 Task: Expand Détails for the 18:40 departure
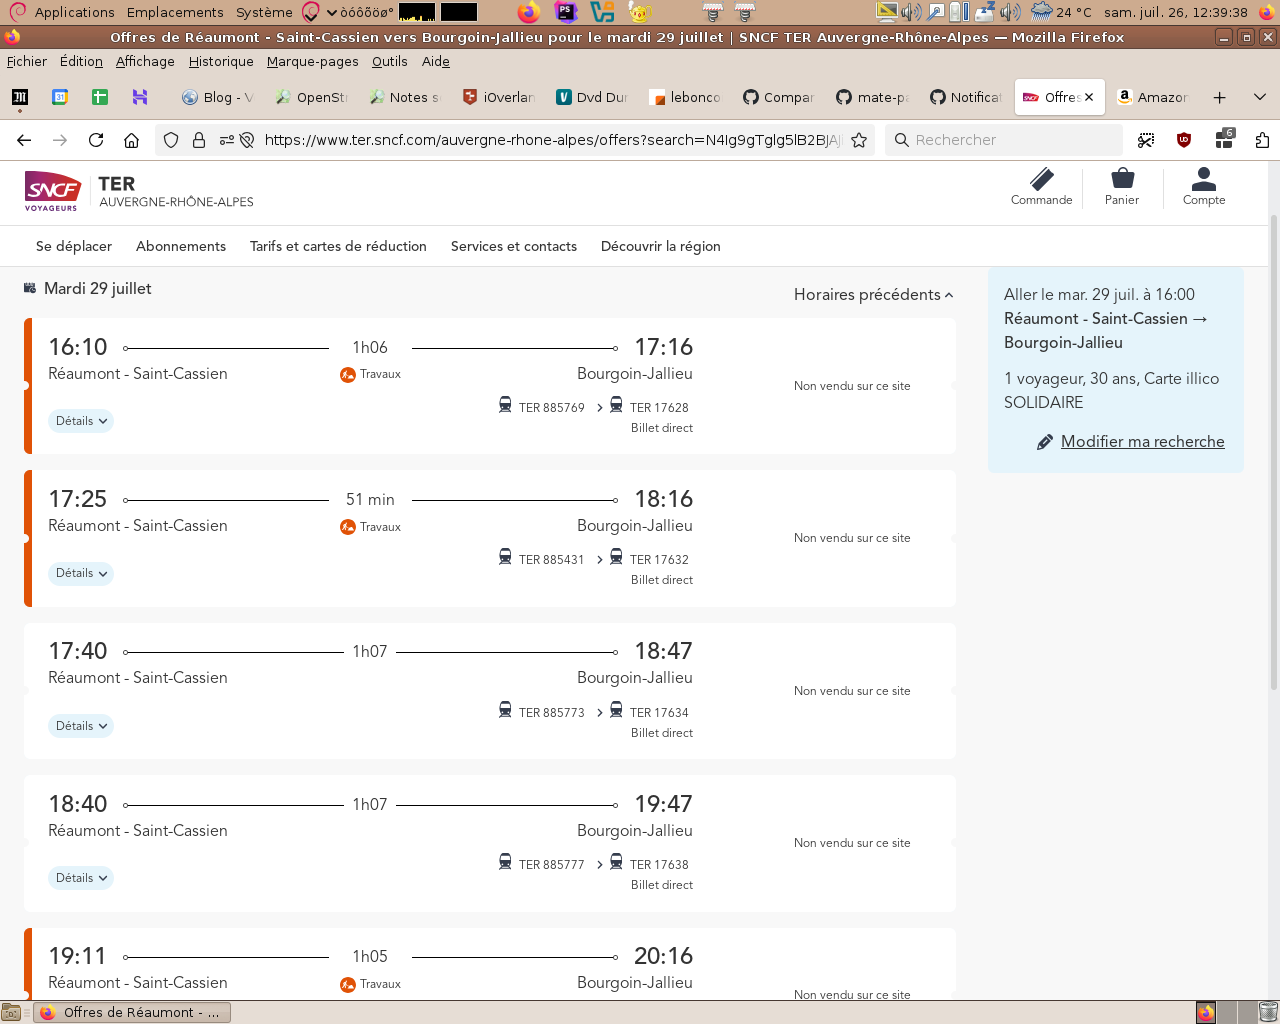point(81,878)
